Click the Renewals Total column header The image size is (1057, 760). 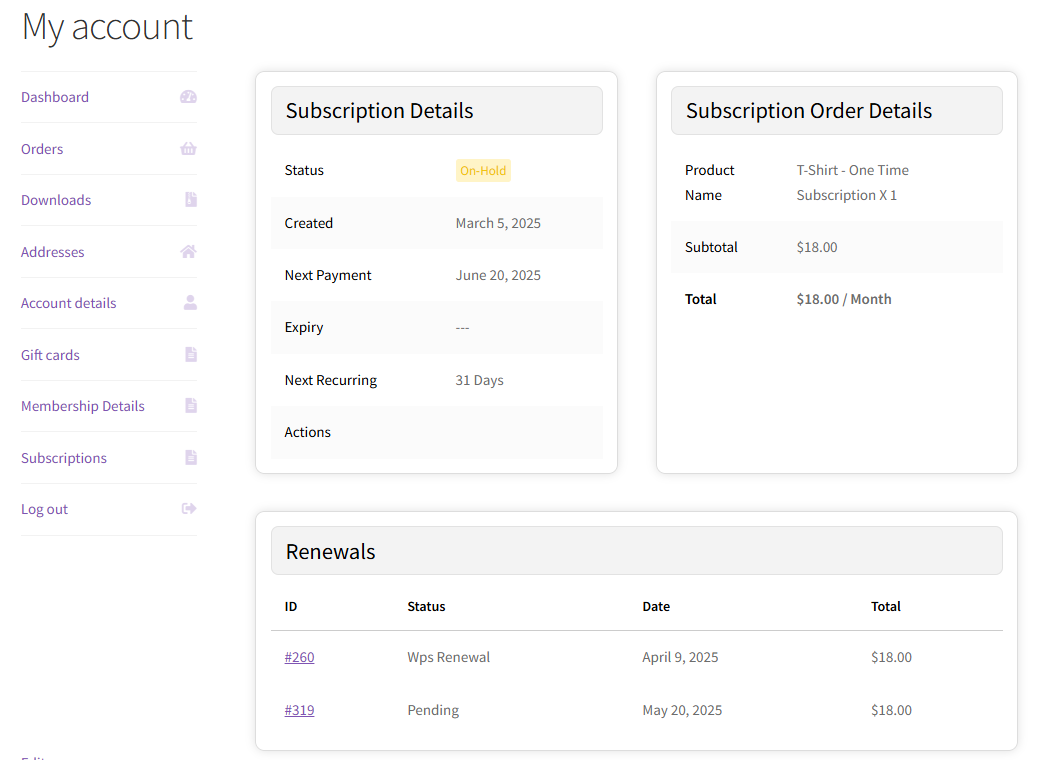click(x=886, y=606)
